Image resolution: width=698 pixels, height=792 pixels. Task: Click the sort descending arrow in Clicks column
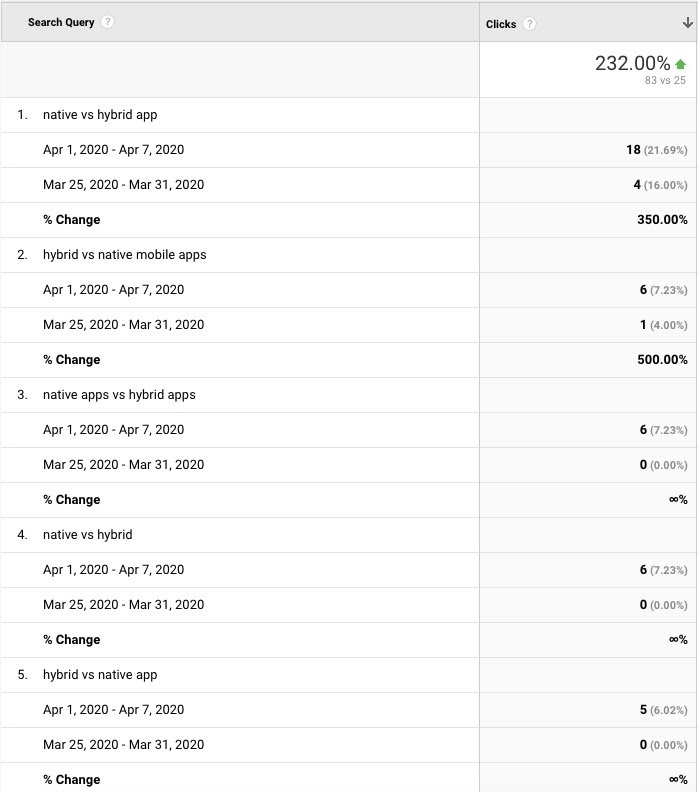687,24
